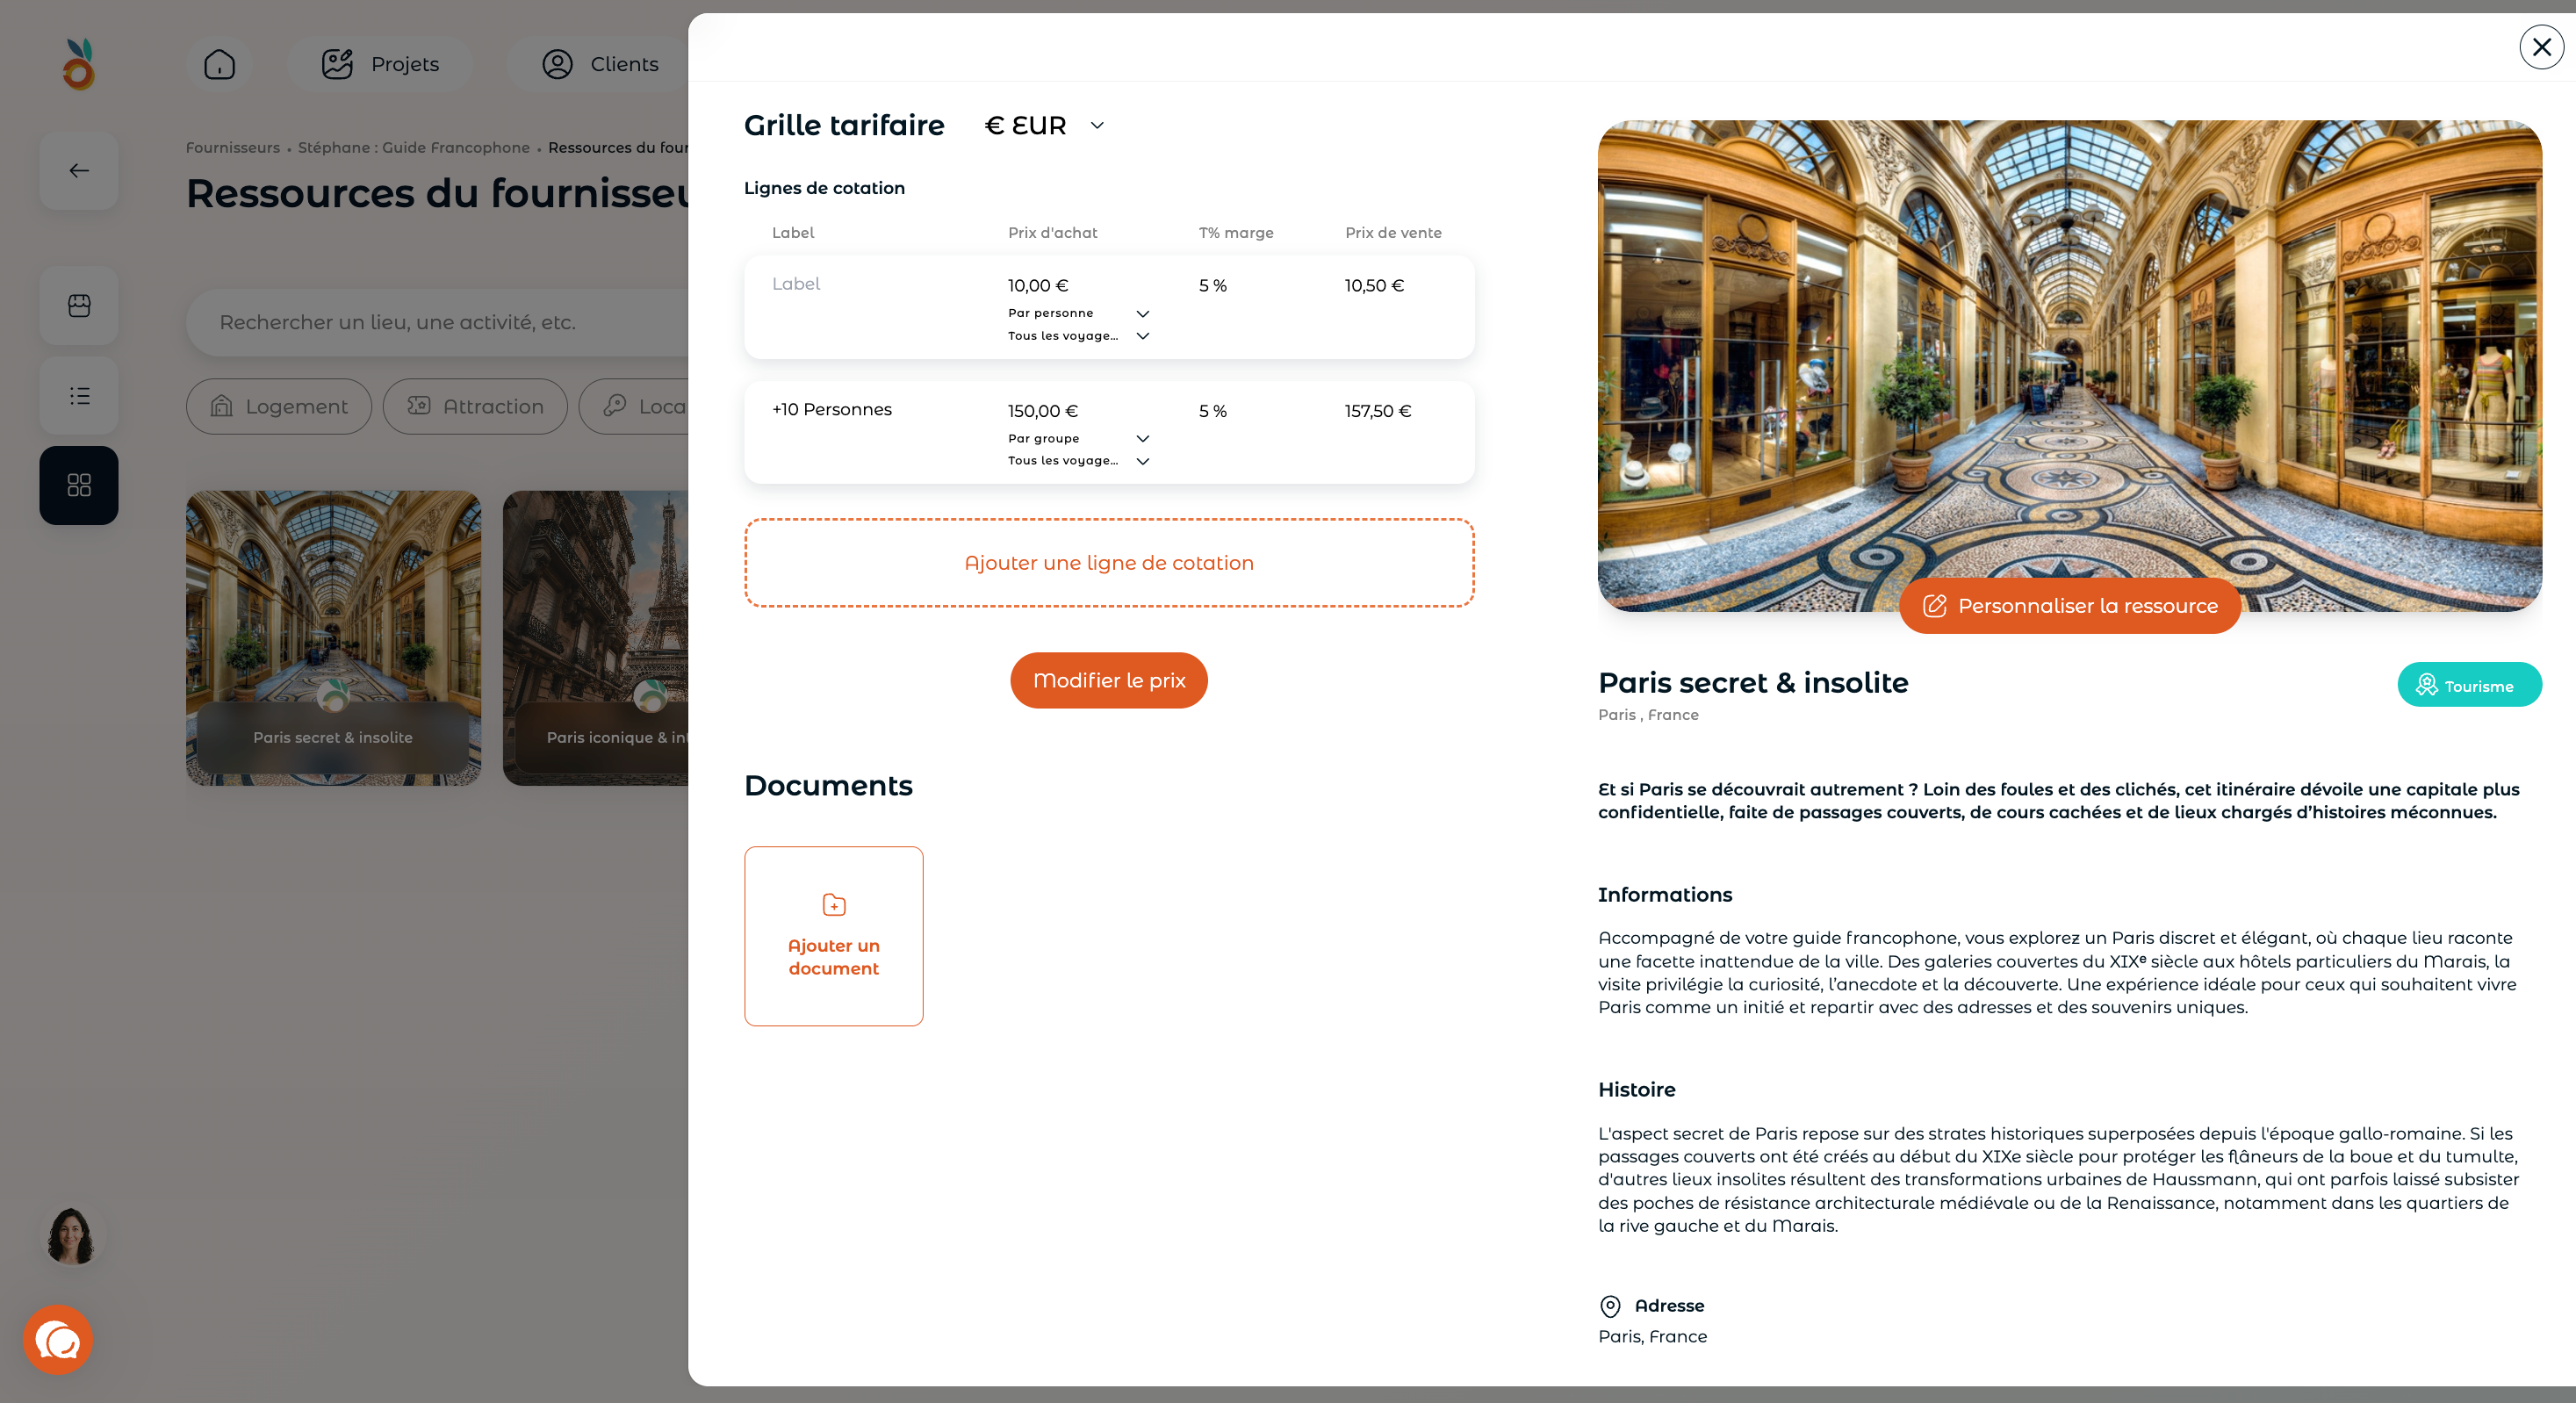
Task: Click the Documents section heading
Action: tap(828, 785)
